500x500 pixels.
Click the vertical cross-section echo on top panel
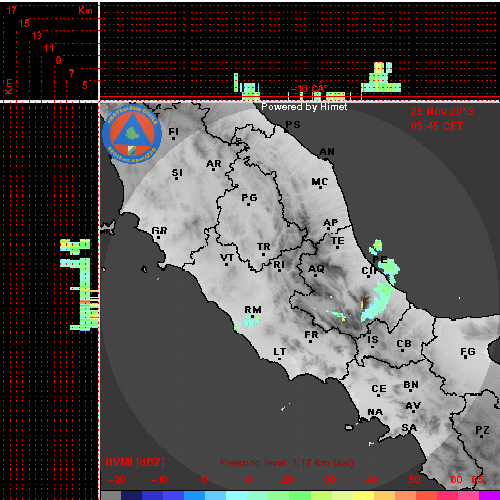click(x=381, y=77)
